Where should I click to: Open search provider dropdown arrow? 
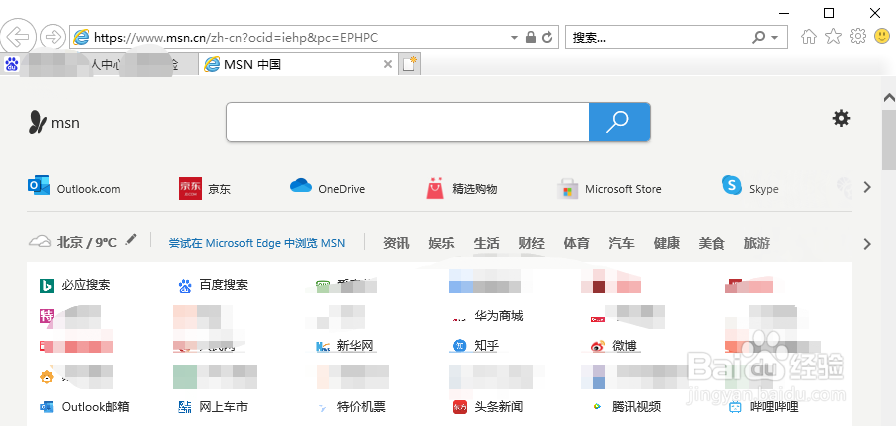click(775, 38)
